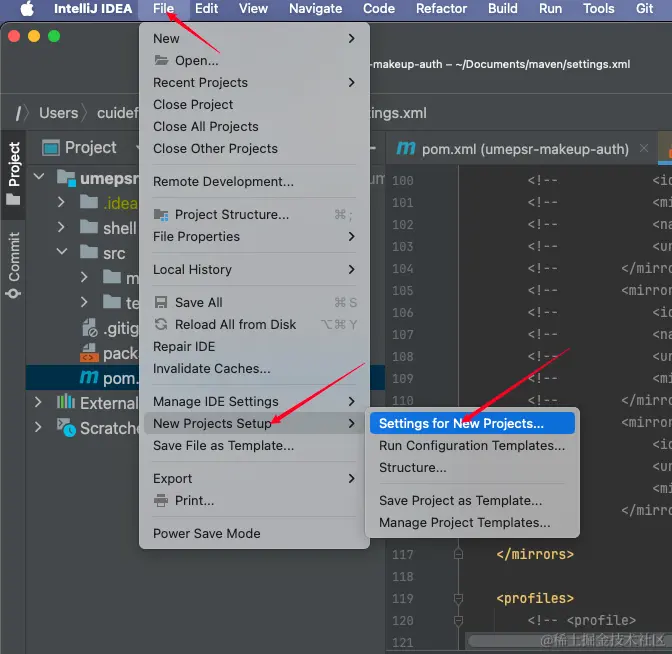Click the Apple menu logo
672x654 pixels.
click(x=27, y=9)
